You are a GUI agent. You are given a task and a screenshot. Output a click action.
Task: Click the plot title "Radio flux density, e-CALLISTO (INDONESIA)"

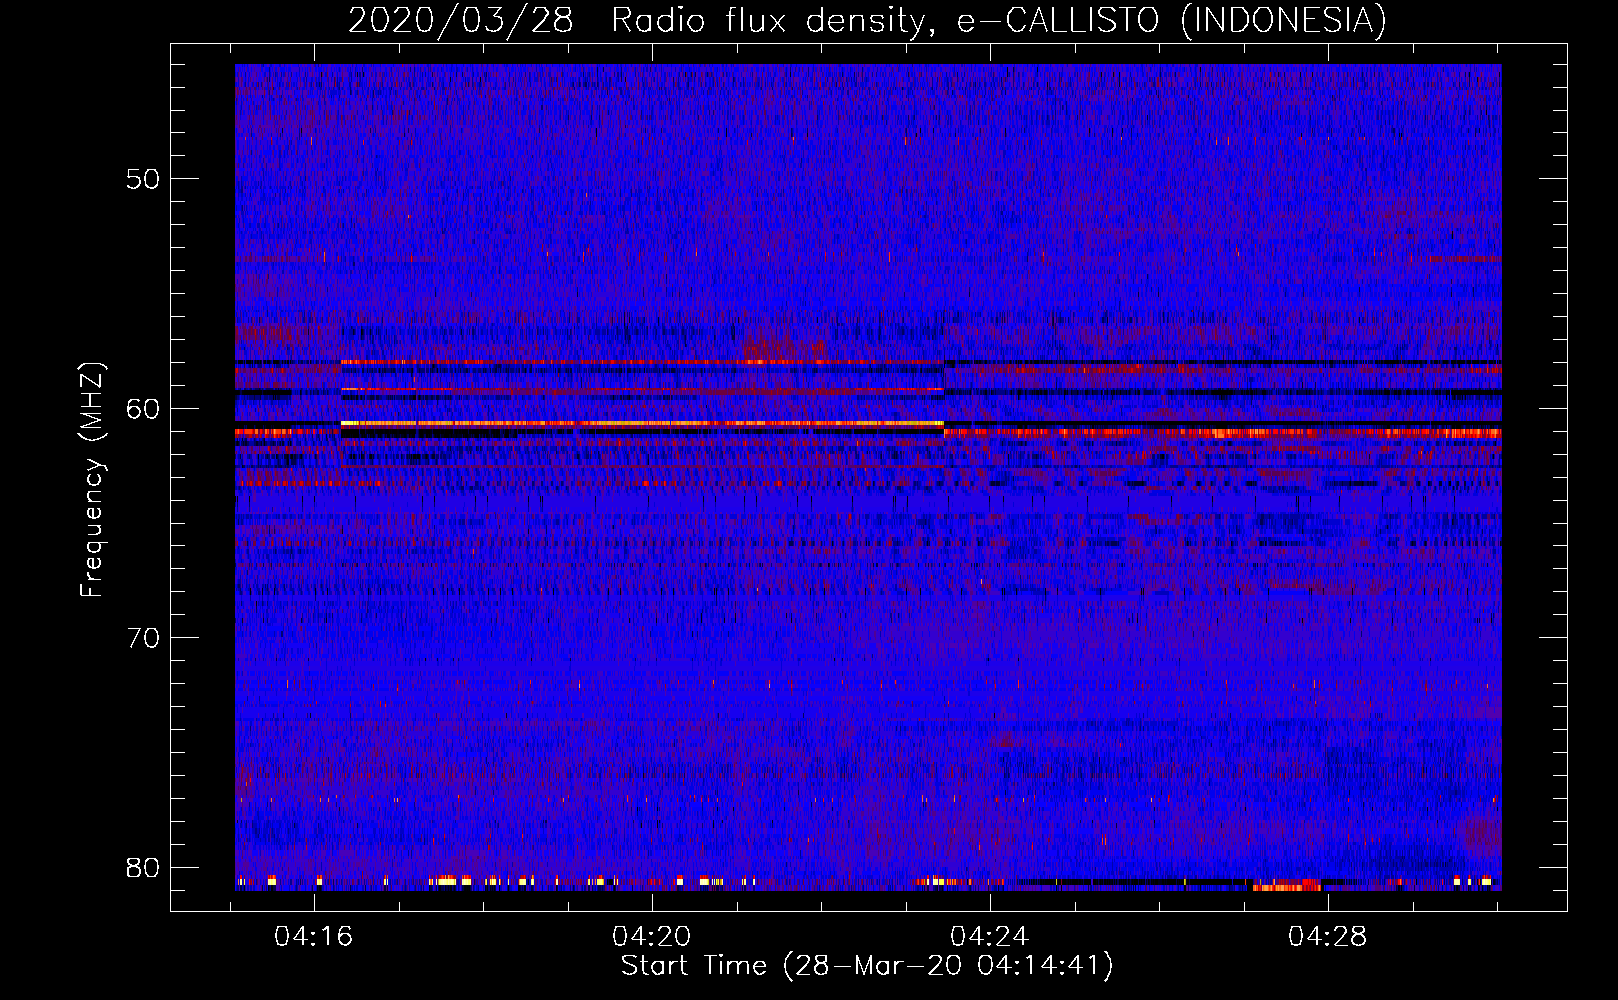(999, 20)
